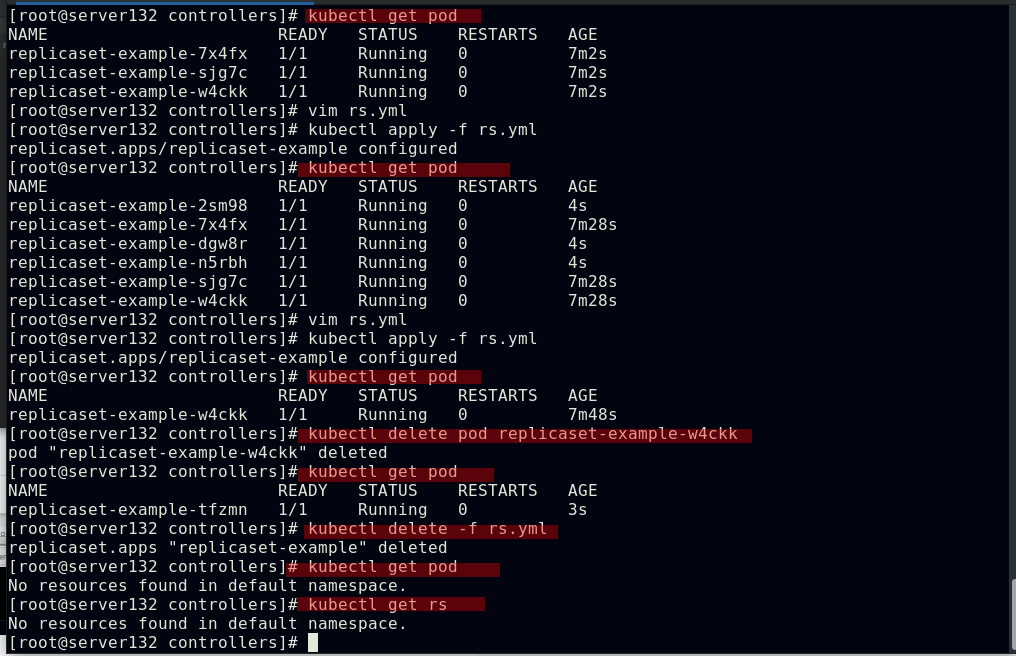
Task: Click the 'replicaset.apps "replicaset-example" deleted' message
Action: [227, 548]
